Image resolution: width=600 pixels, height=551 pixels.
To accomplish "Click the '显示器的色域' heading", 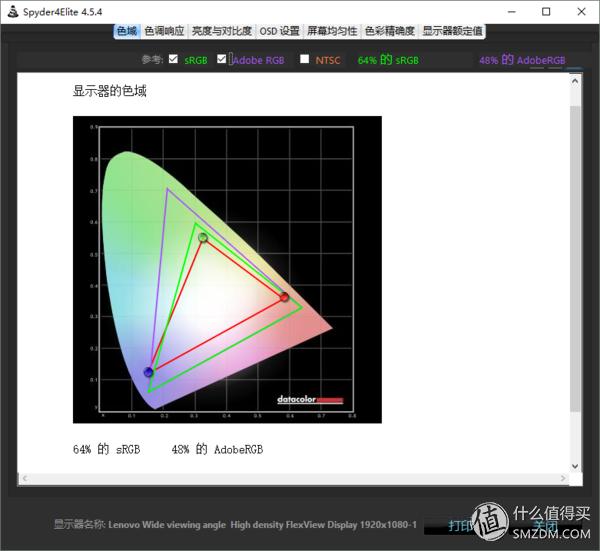I will [109, 91].
